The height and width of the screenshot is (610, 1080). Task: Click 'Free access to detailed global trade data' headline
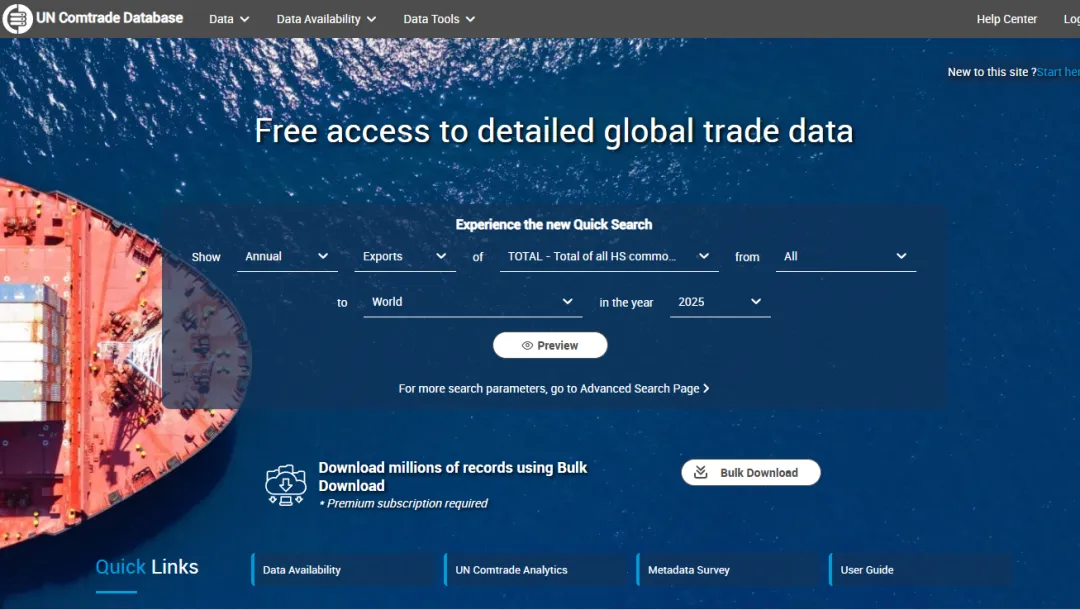[554, 131]
